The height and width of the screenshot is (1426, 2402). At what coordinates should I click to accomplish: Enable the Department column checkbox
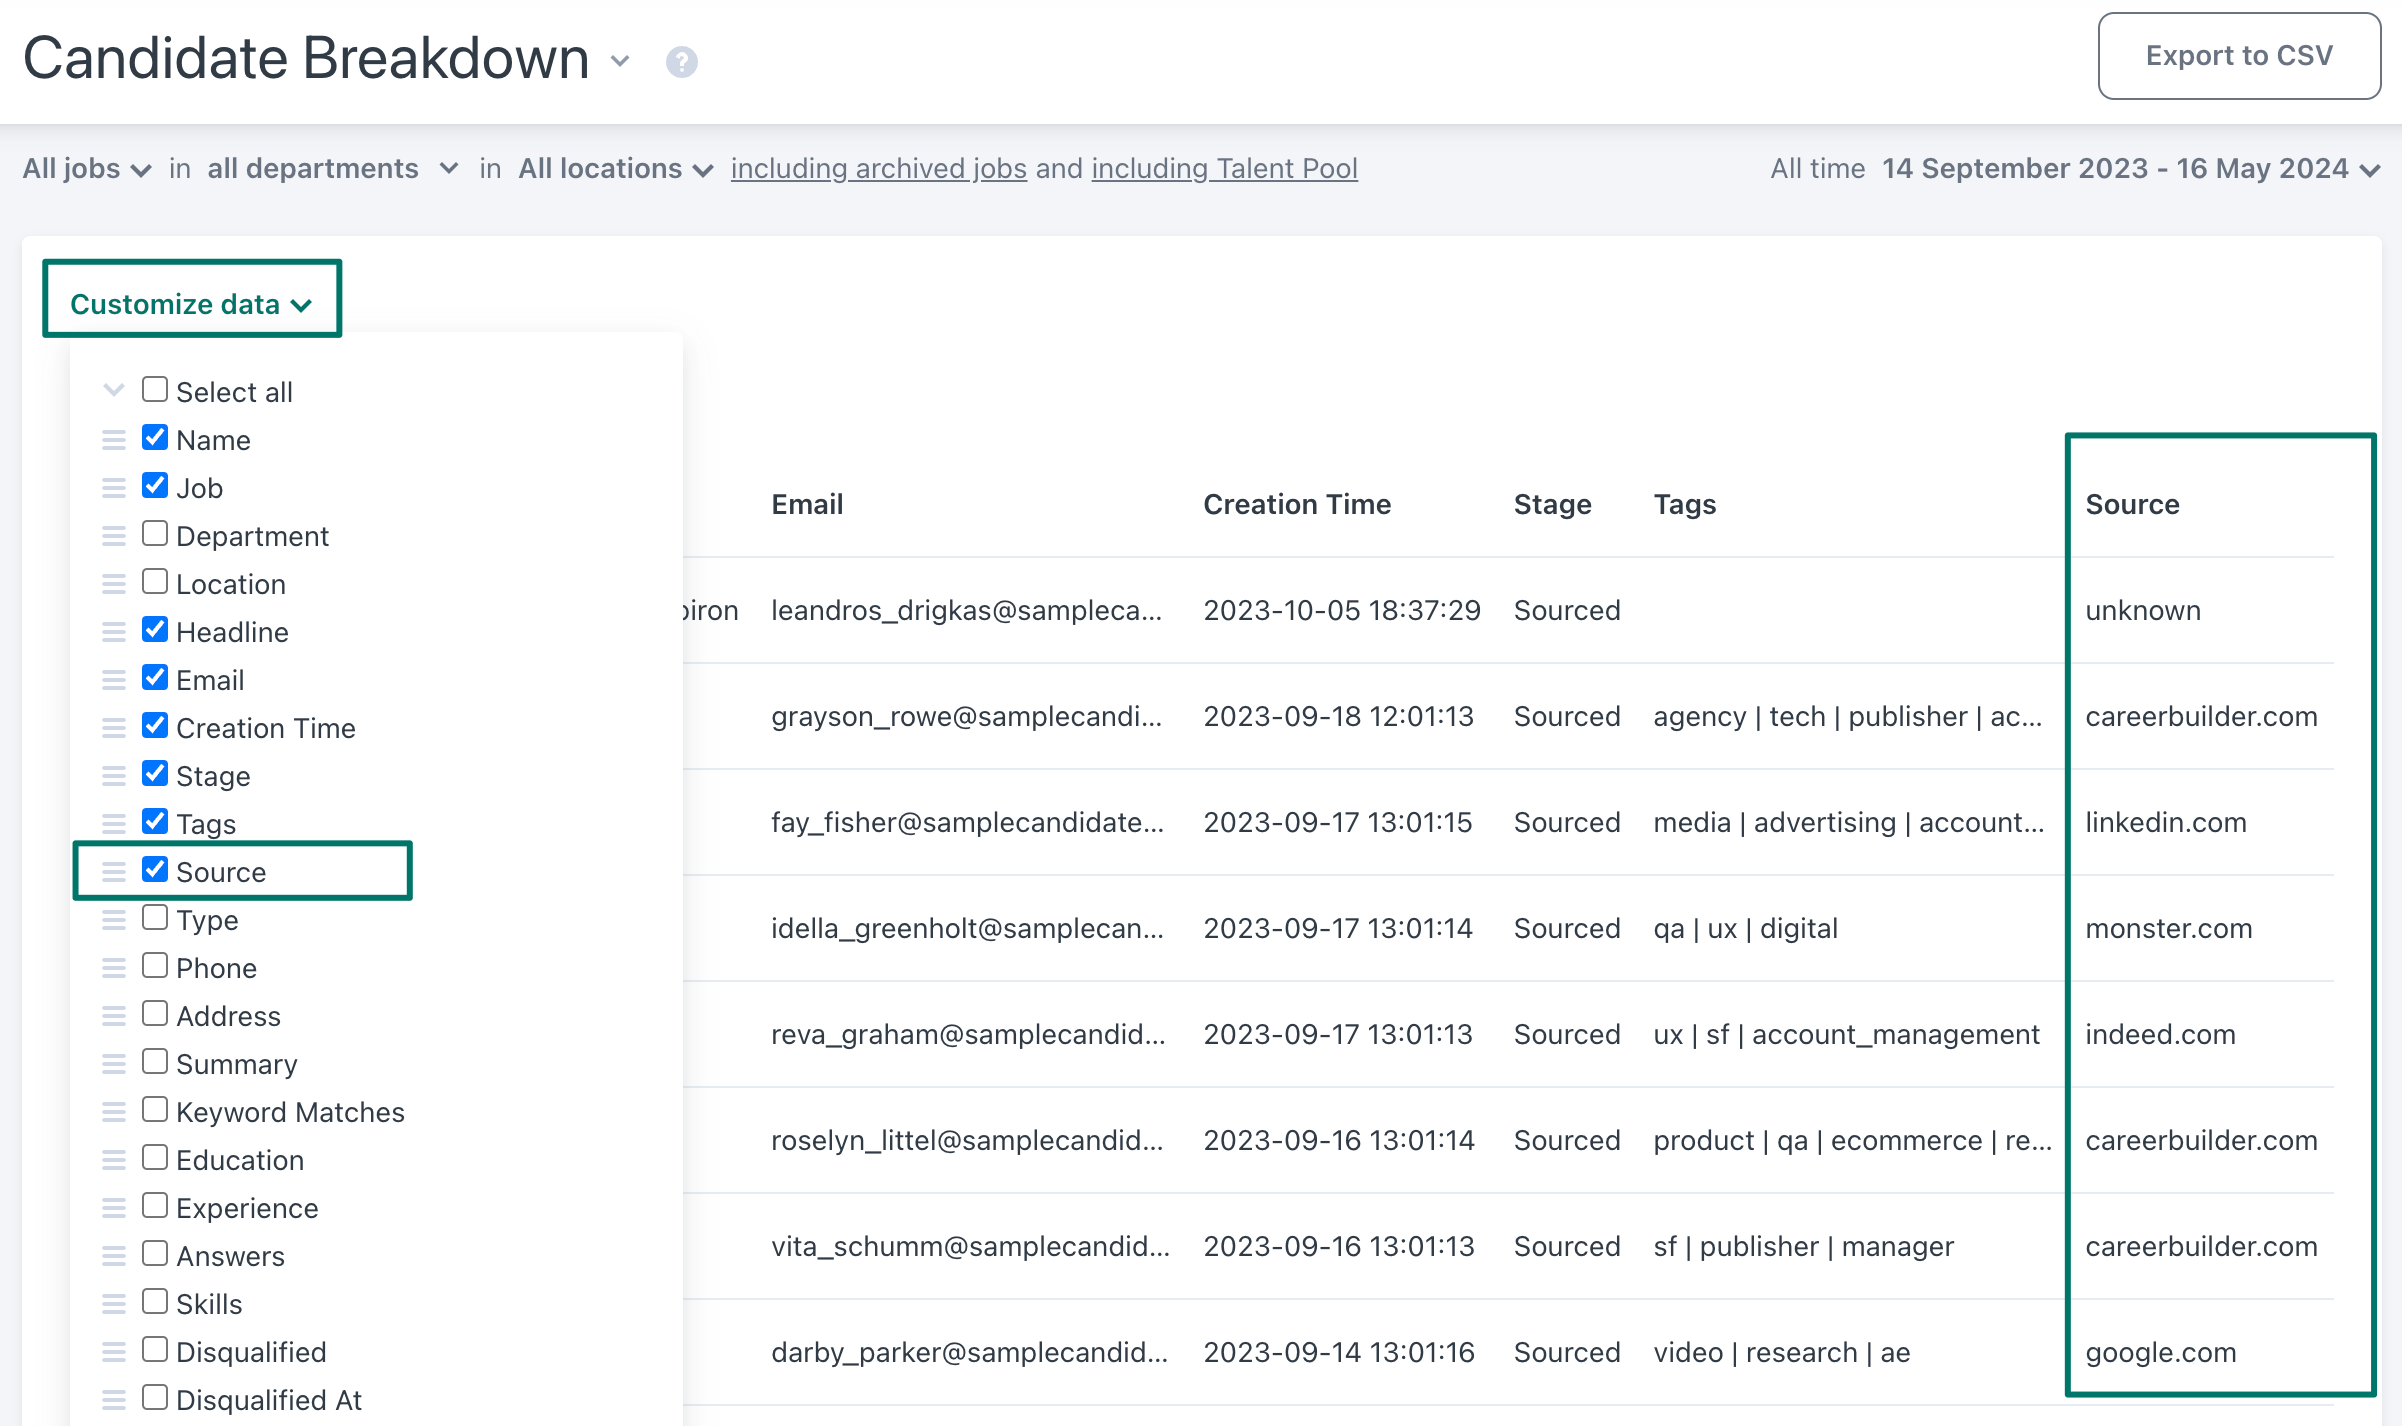coord(154,533)
